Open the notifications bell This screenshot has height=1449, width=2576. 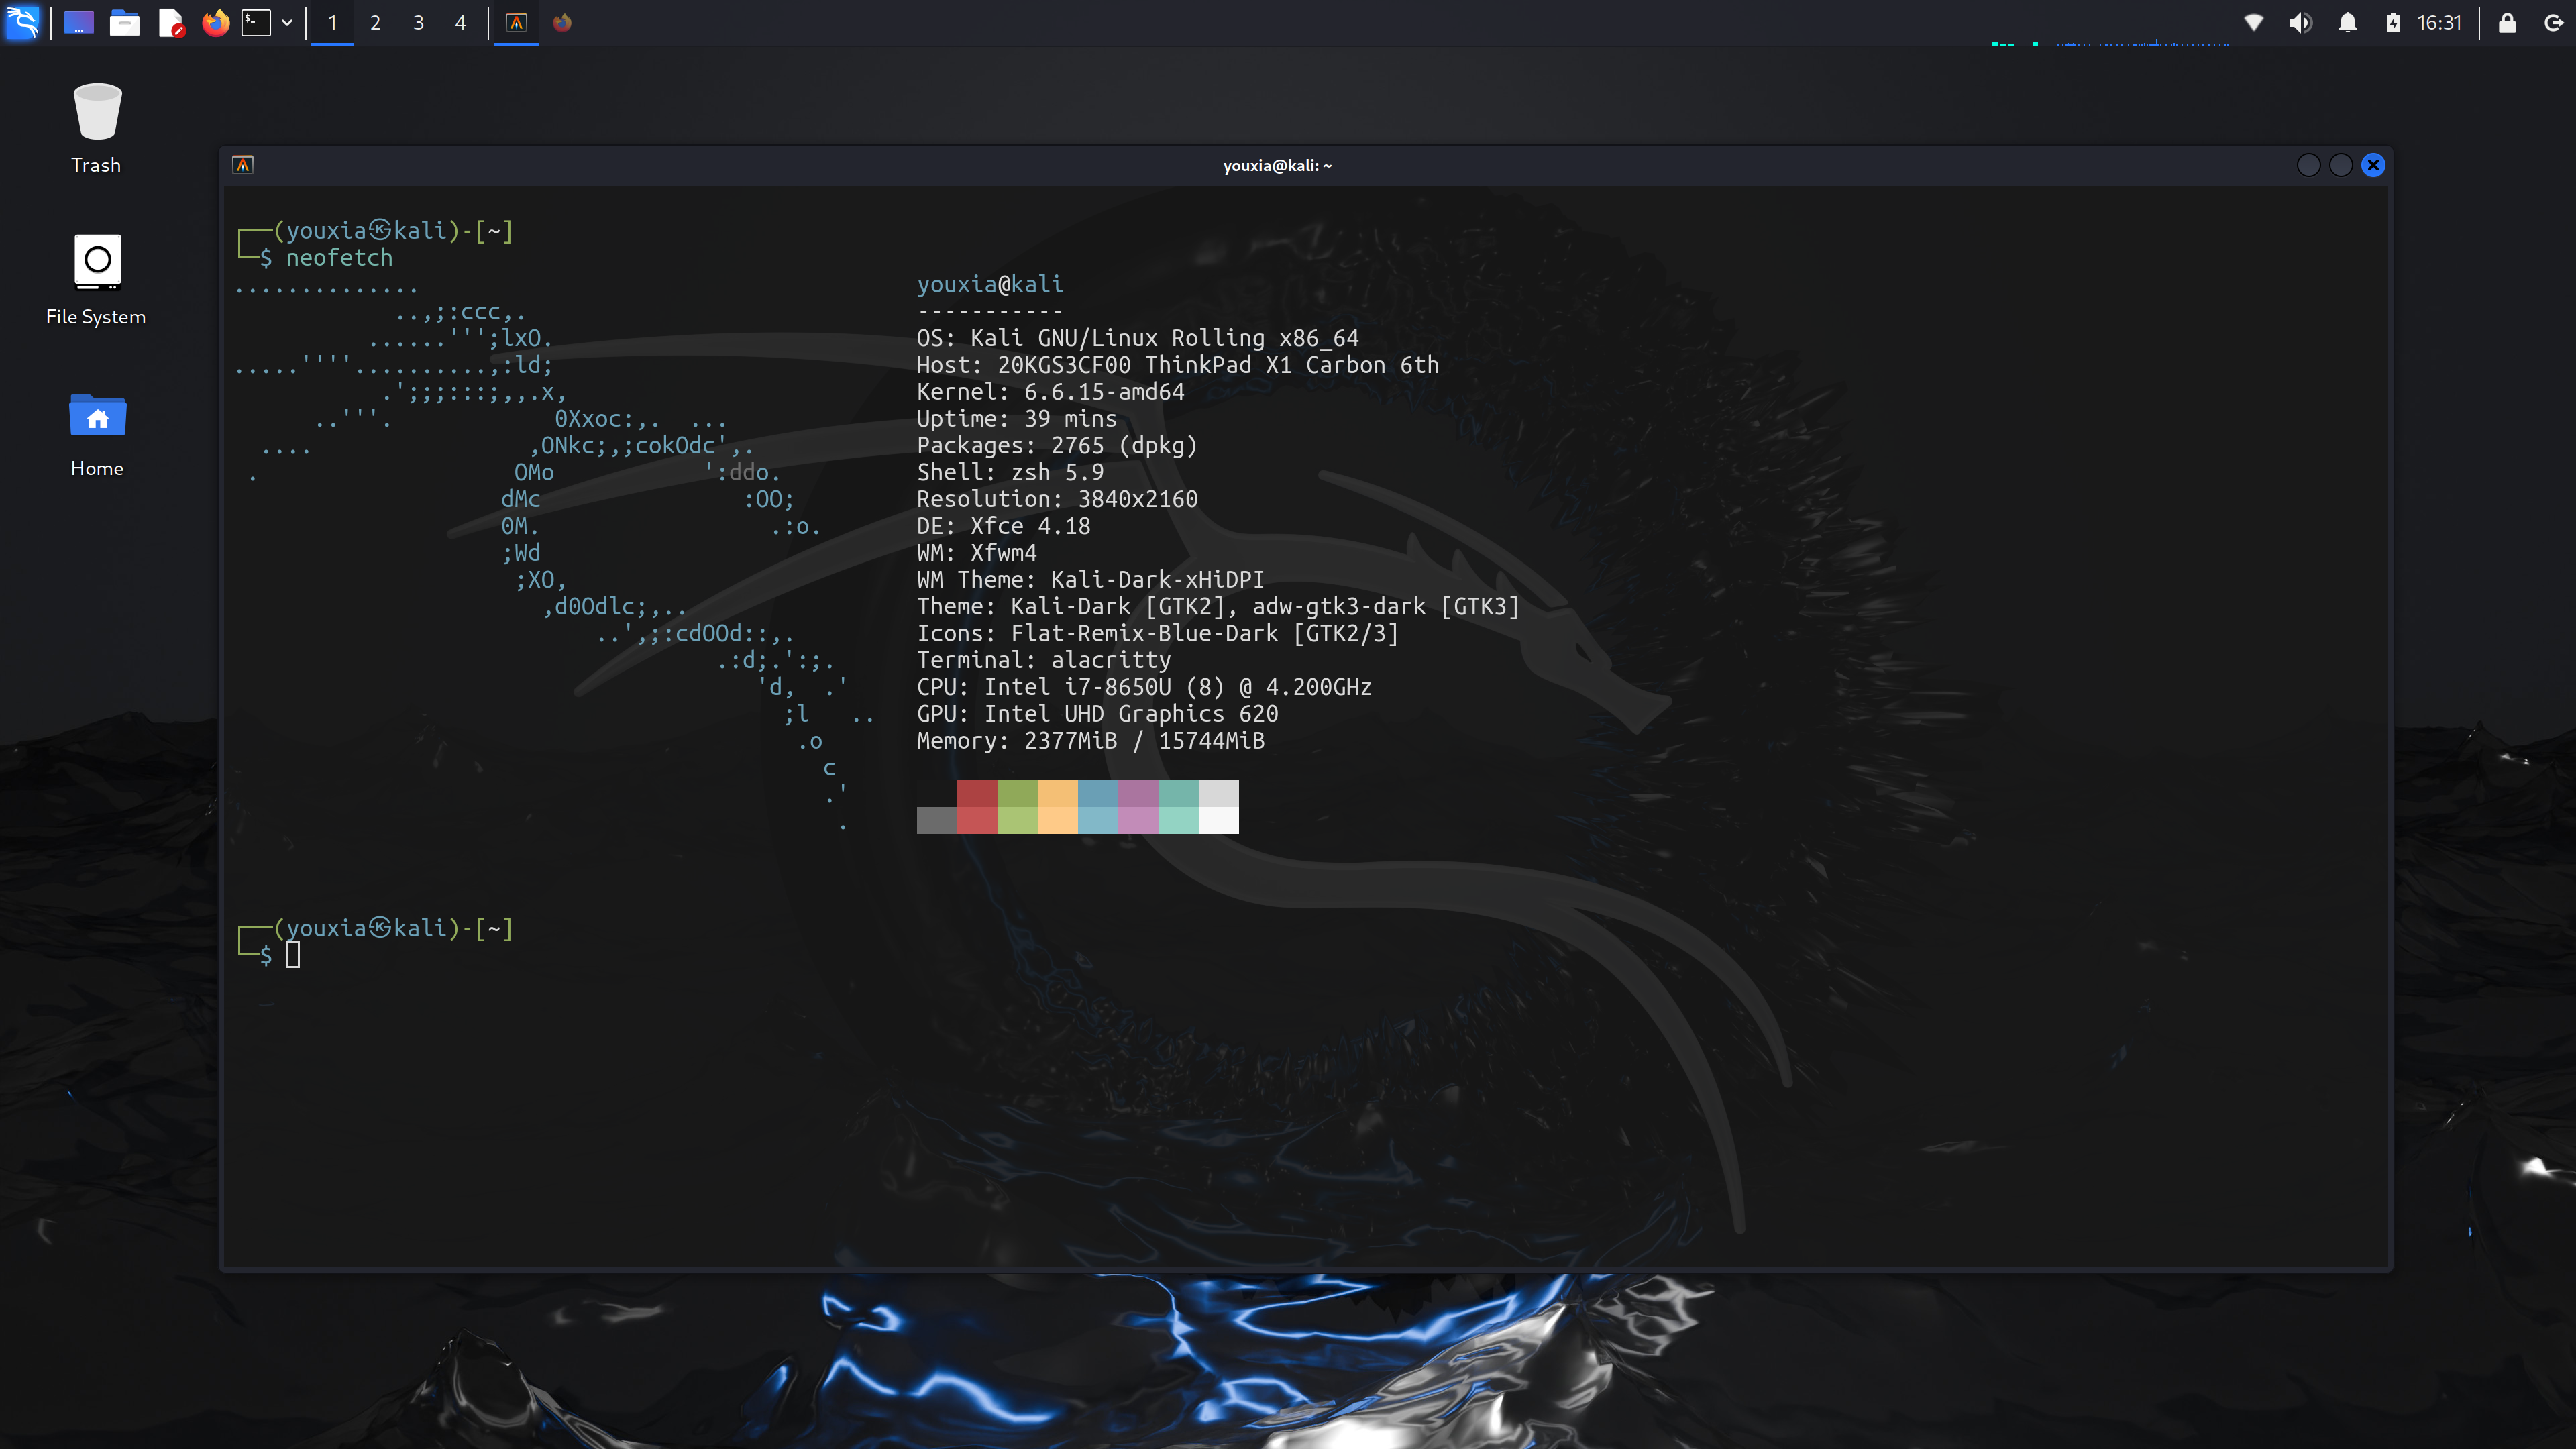[x=2347, y=22]
